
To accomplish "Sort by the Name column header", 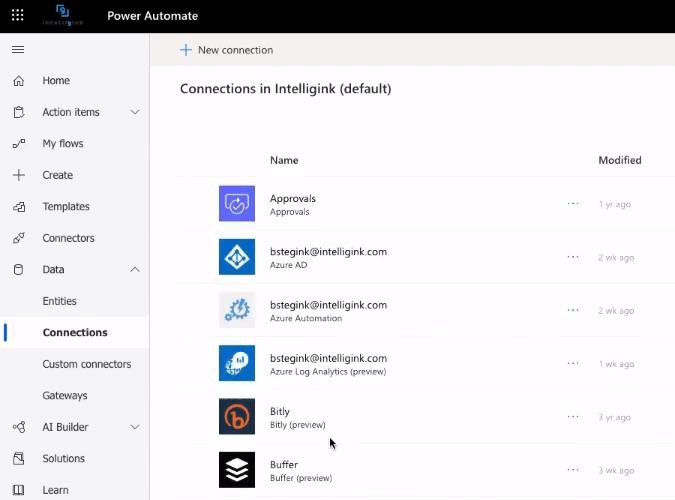I will coord(284,160).
